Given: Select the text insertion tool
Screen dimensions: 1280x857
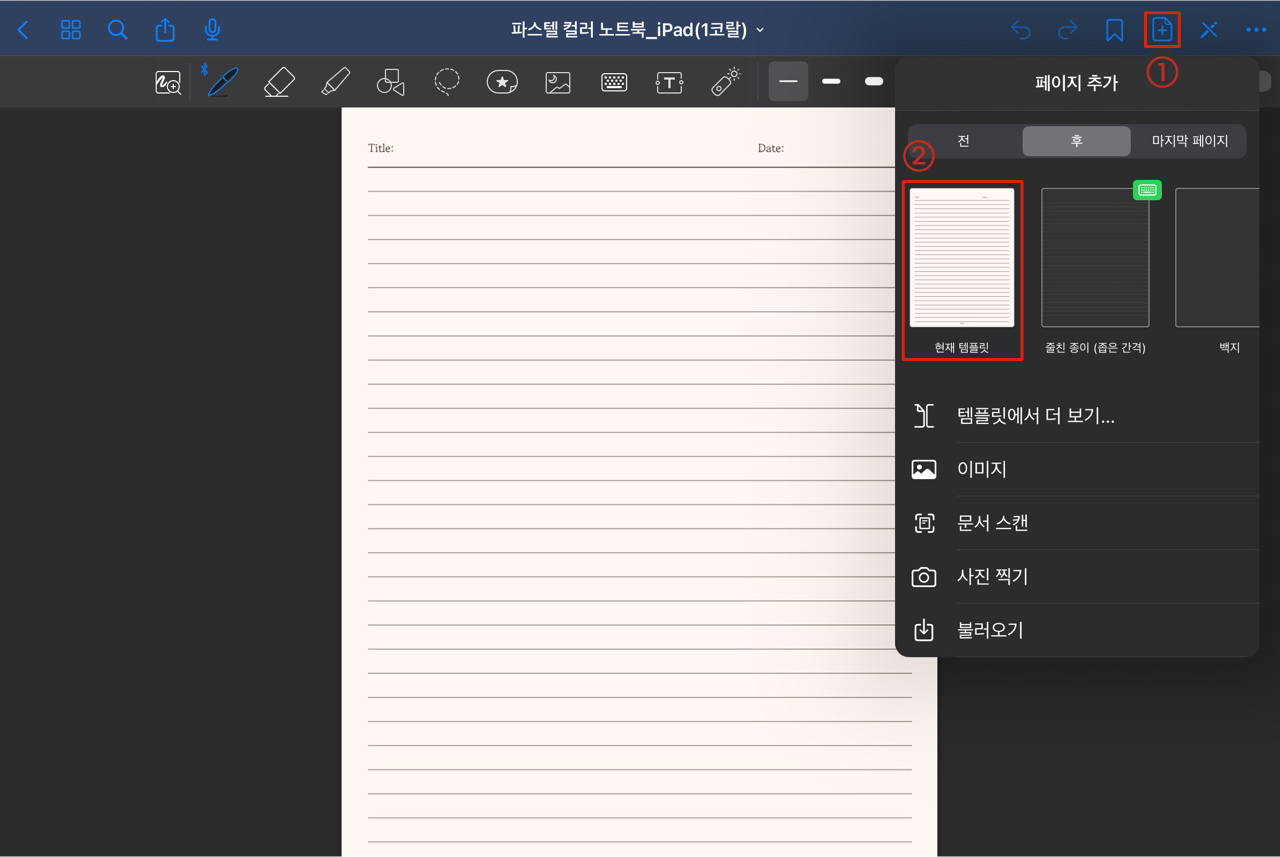Looking at the screenshot, I should click(x=669, y=81).
